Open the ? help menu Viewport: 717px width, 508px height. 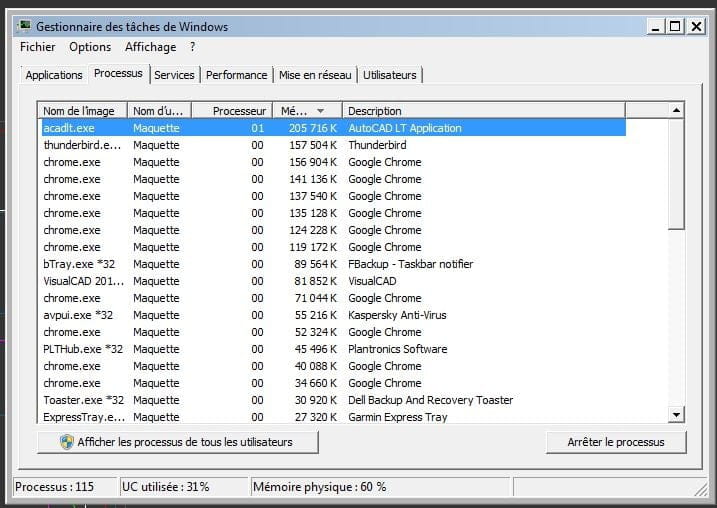click(193, 47)
